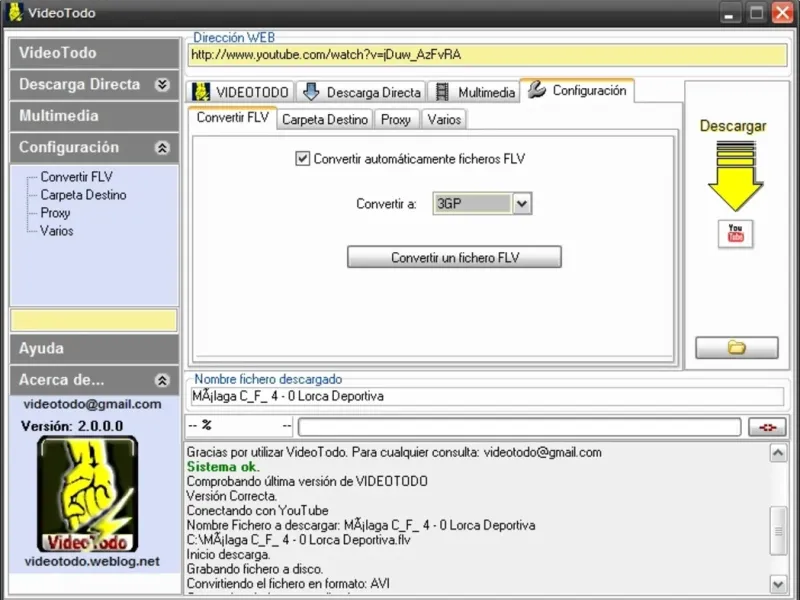This screenshot has width=800, height=600.
Task: Click the 'Conectando con YouTube' log line
Action: (x=257, y=511)
